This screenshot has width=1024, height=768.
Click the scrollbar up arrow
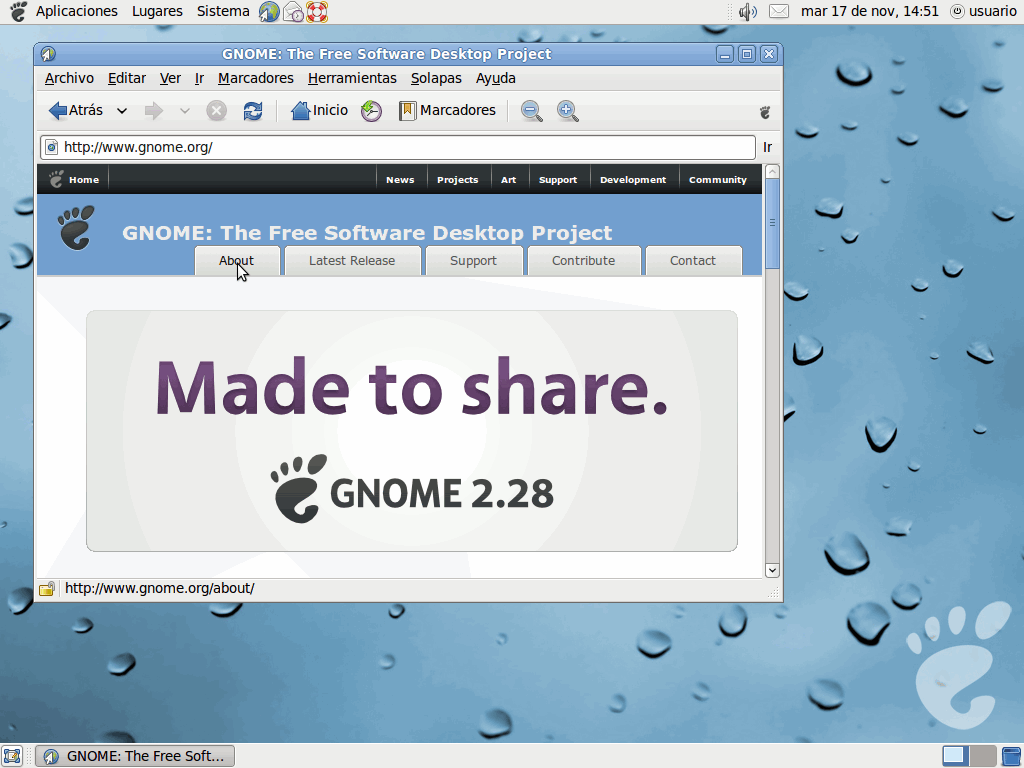[x=772, y=172]
